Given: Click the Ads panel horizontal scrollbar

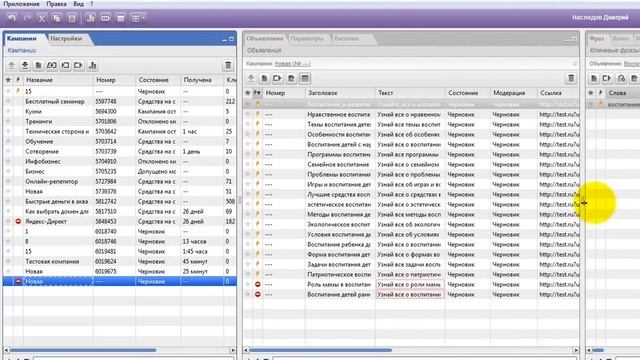Looking at the screenshot, I should coord(320,350).
